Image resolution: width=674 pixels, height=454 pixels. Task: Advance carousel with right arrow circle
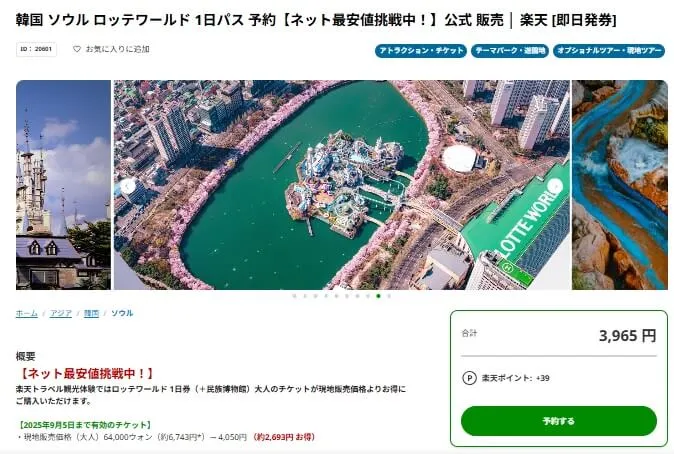coord(556,187)
